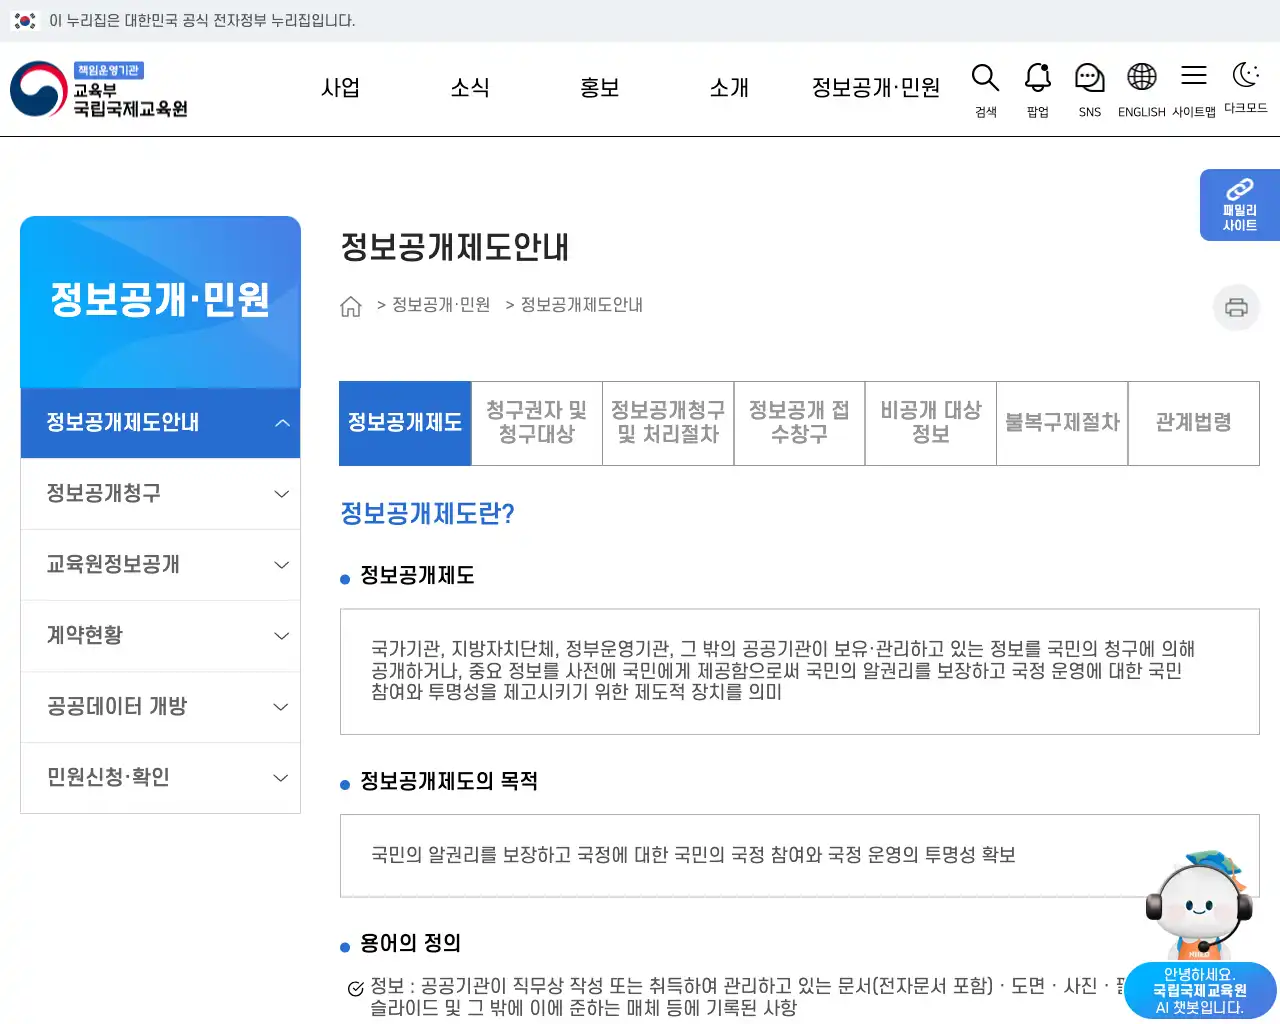Select the 정보공개 접수창구 tab
This screenshot has width=1280, height=1024.
click(799, 423)
